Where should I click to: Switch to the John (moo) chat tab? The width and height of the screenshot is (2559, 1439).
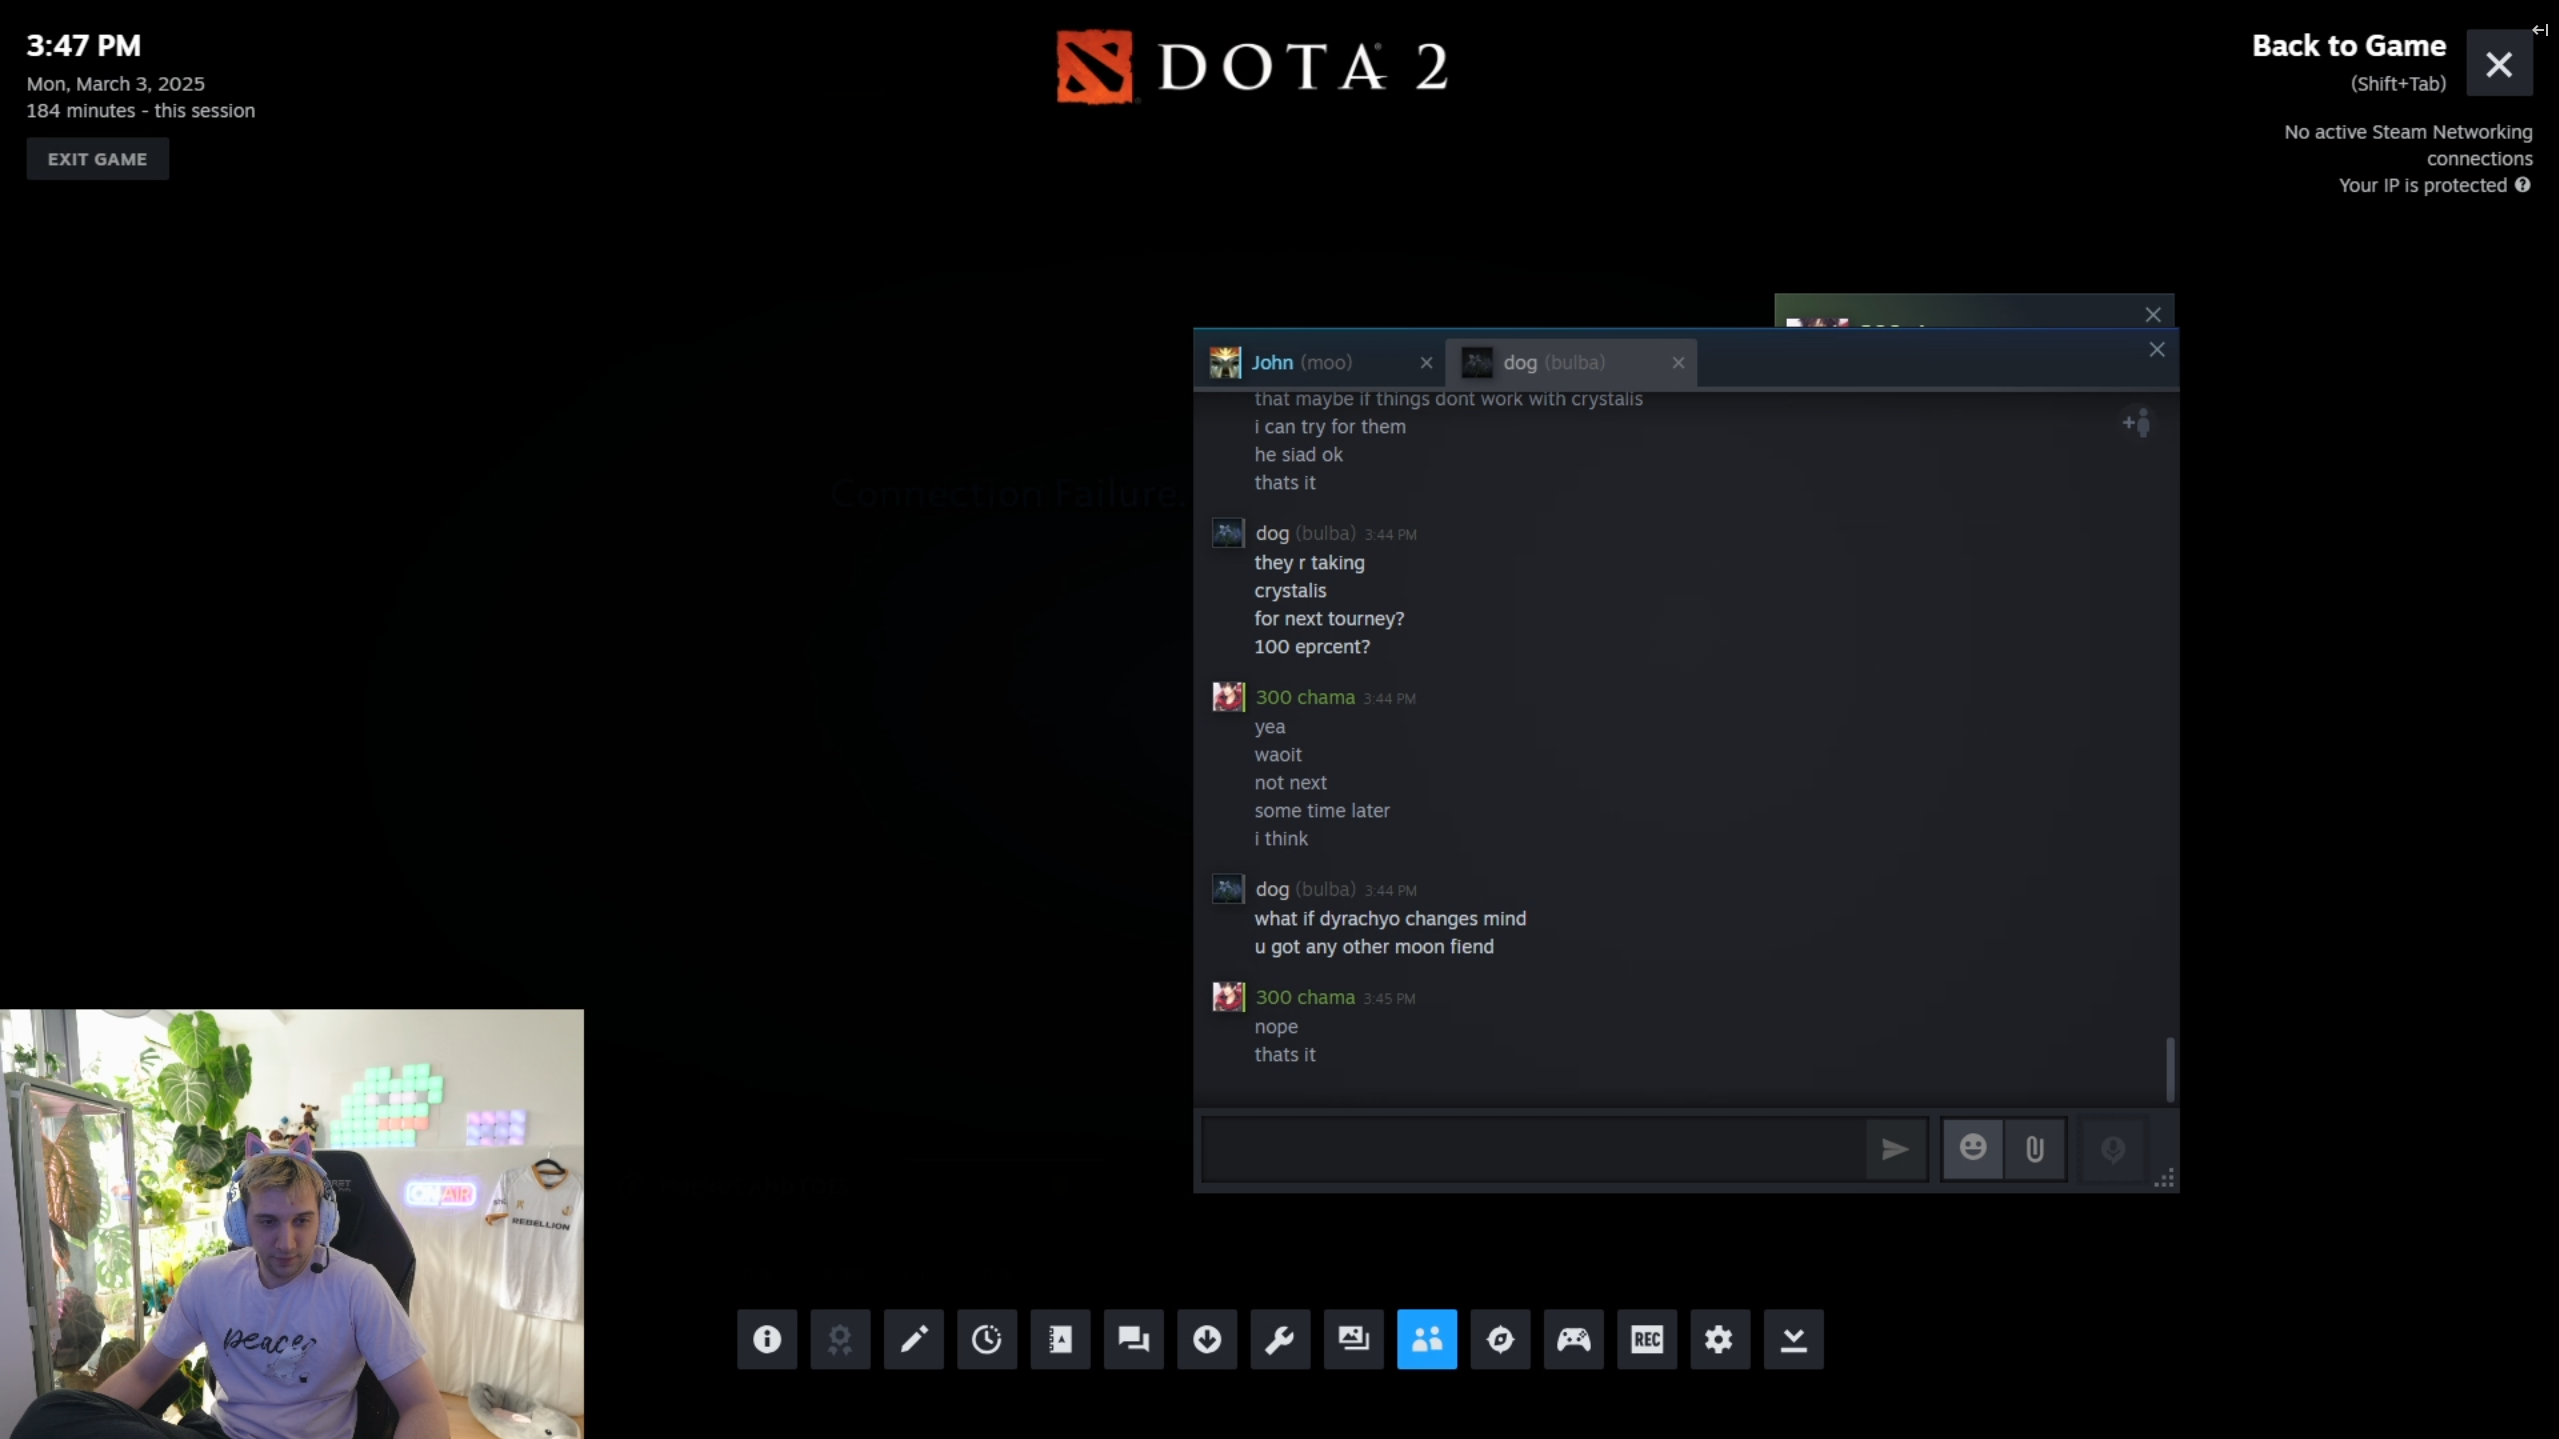tap(1300, 362)
